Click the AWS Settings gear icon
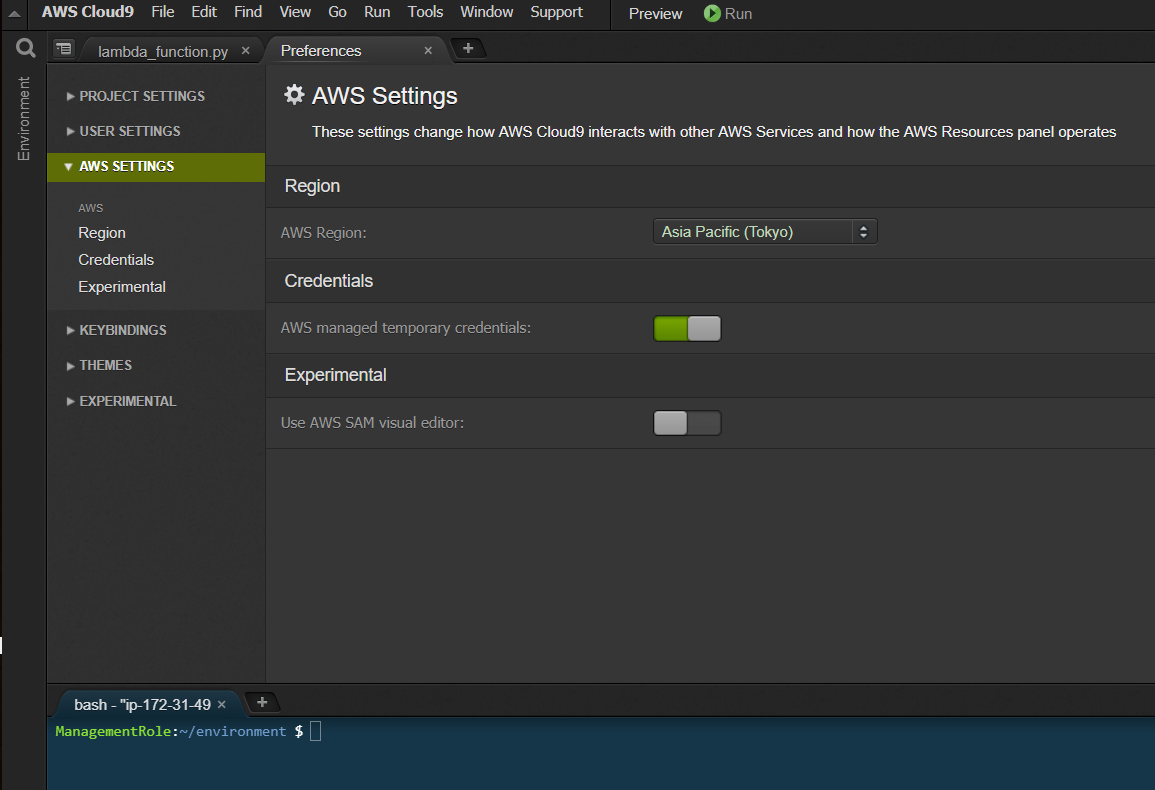1155x790 pixels. [294, 94]
